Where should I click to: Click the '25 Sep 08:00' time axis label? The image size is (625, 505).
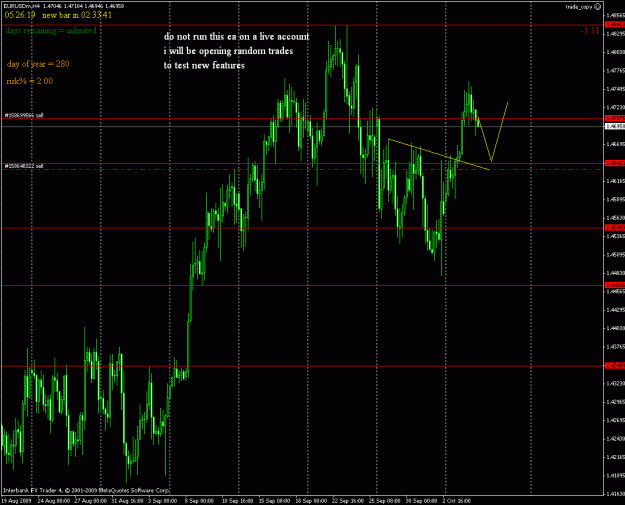[385, 501]
